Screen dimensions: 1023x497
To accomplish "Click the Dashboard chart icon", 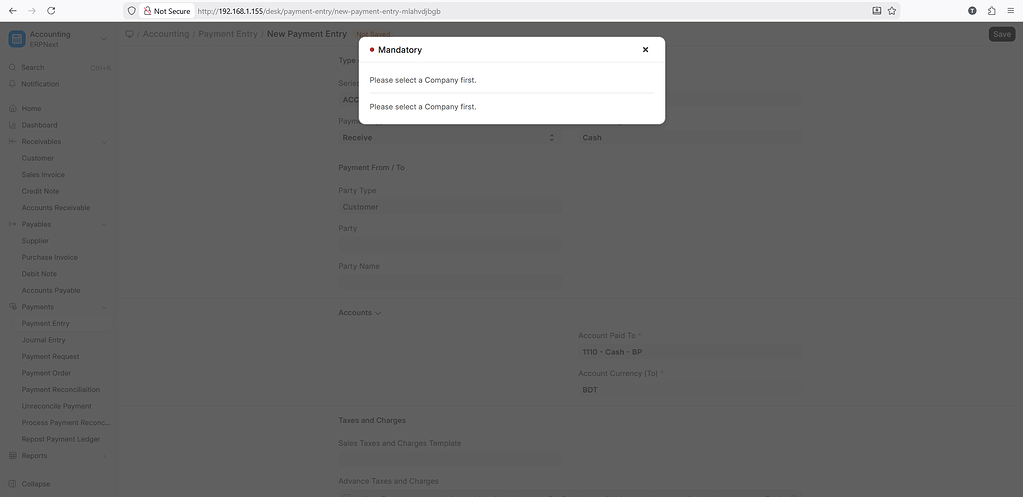I will click(12, 125).
